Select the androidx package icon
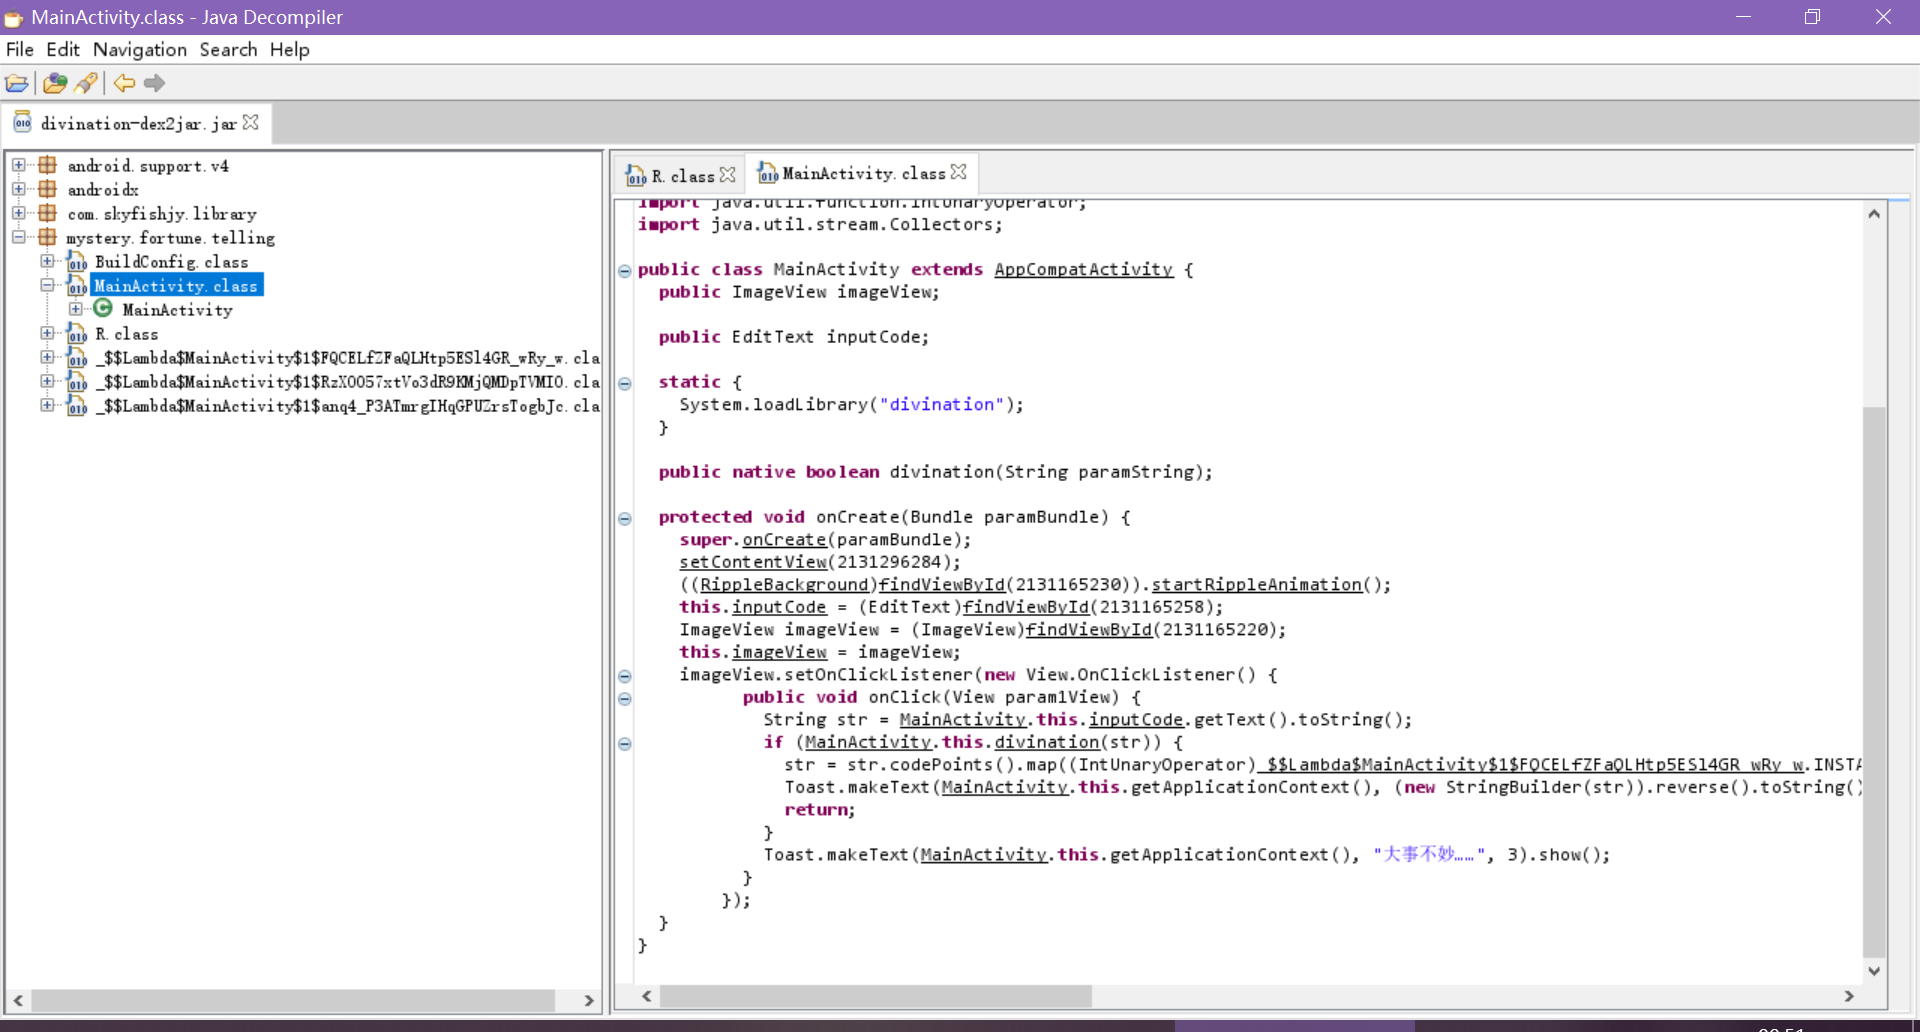Screen dimensions: 1920x1032 click(x=47, y=189)
